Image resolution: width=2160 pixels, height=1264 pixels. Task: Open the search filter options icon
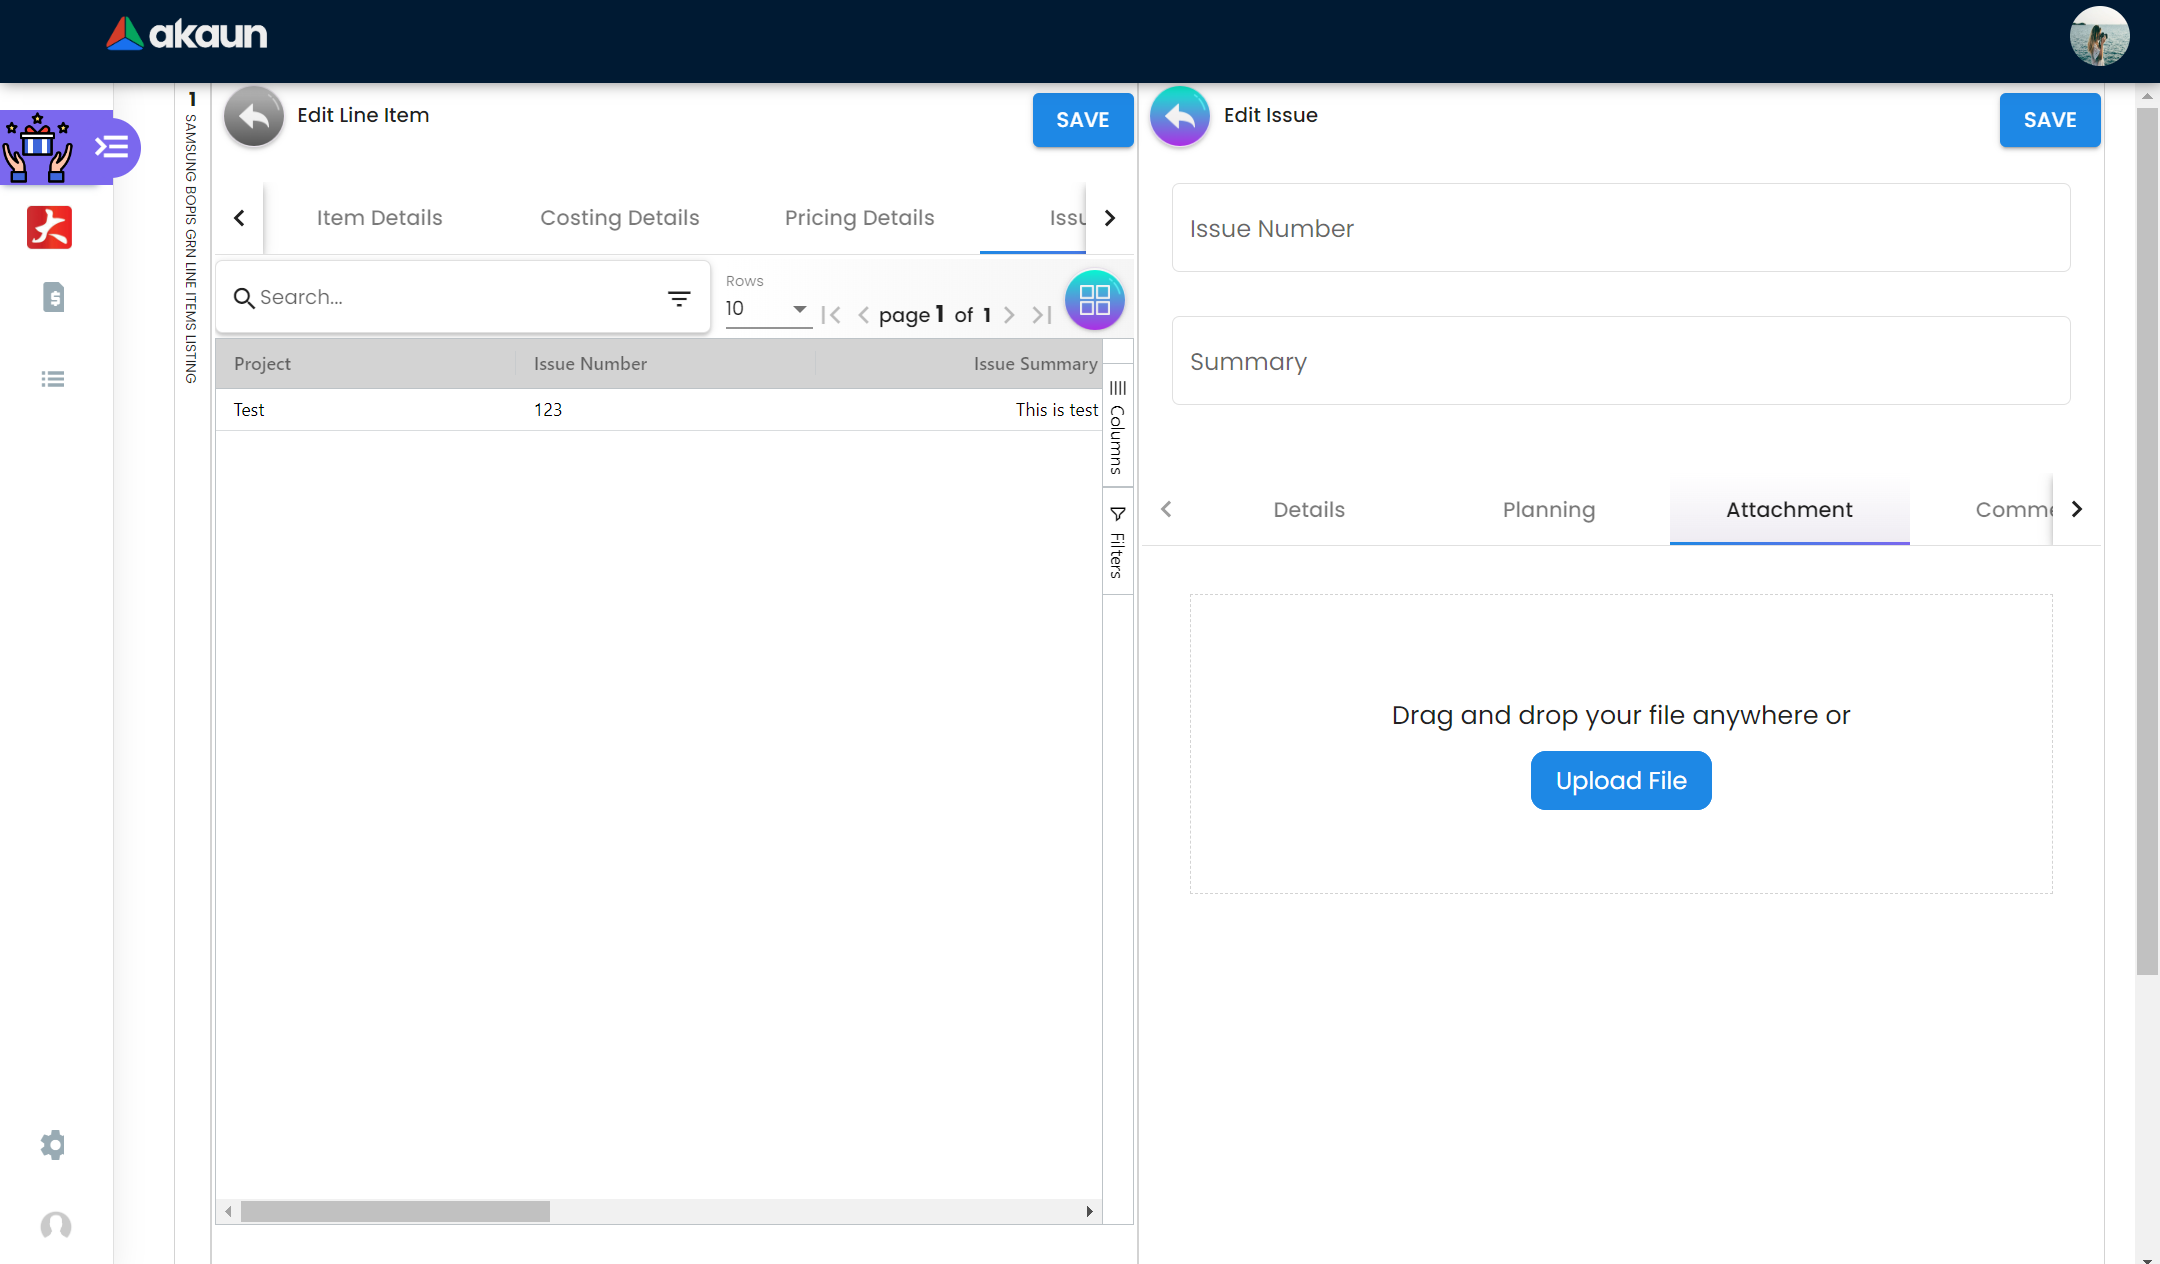(679, 298)
